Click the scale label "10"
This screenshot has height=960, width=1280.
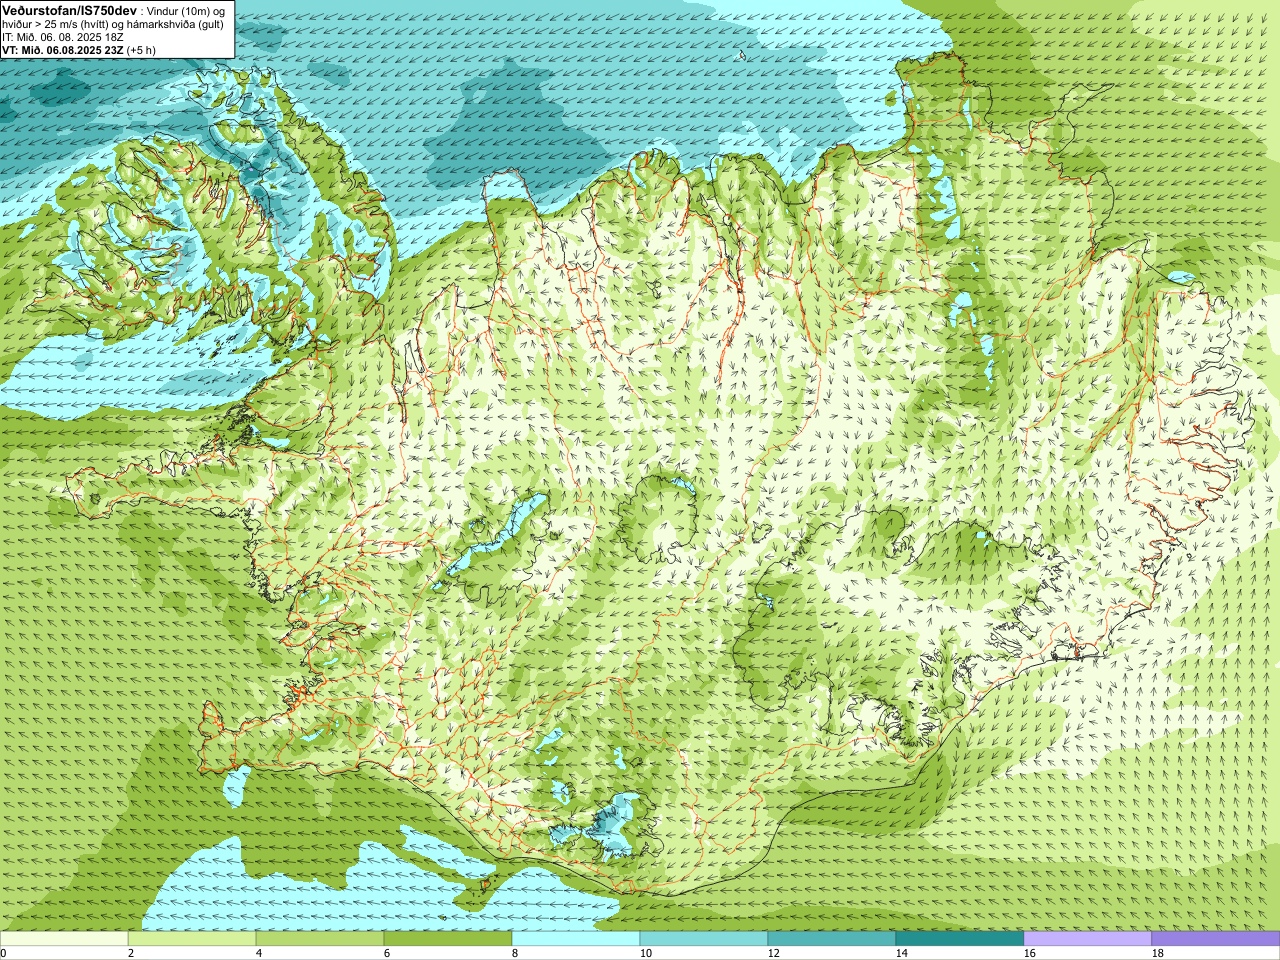645,953
